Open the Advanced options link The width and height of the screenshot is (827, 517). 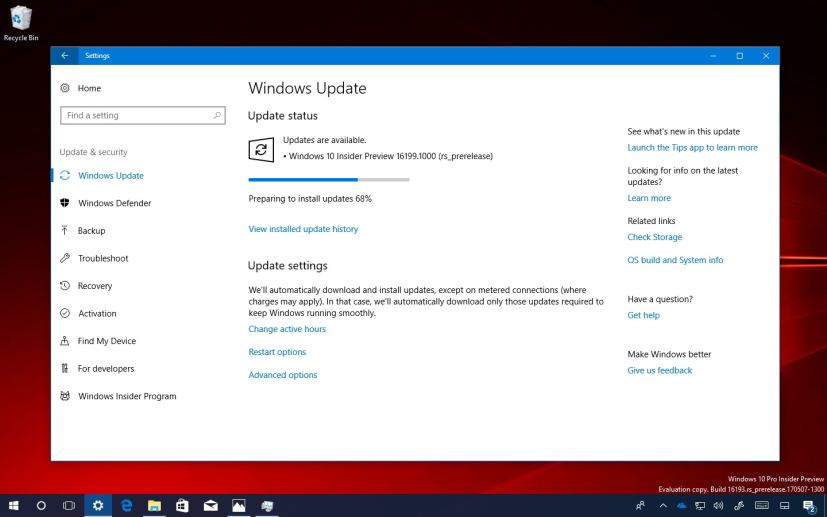[x=283, y=375]
